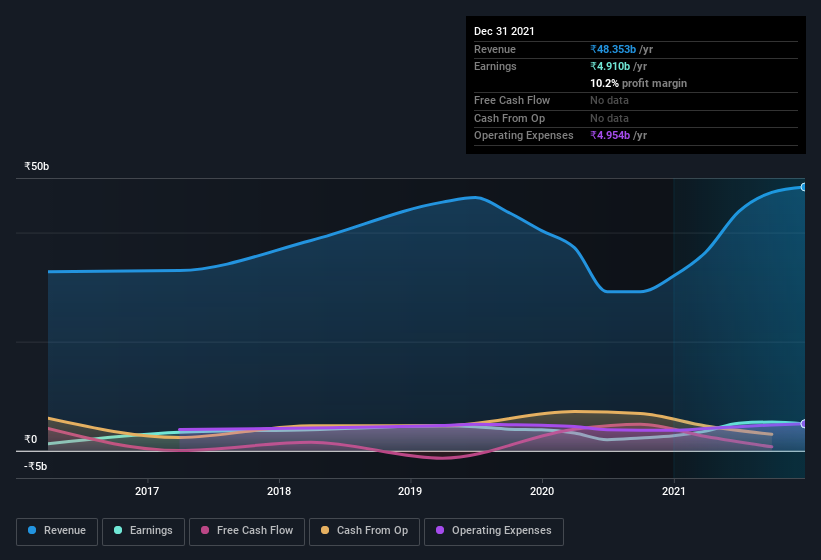821x560 pixels.
Task: Click the Revenue label in the tooltip
Action: tap(495, 49)
